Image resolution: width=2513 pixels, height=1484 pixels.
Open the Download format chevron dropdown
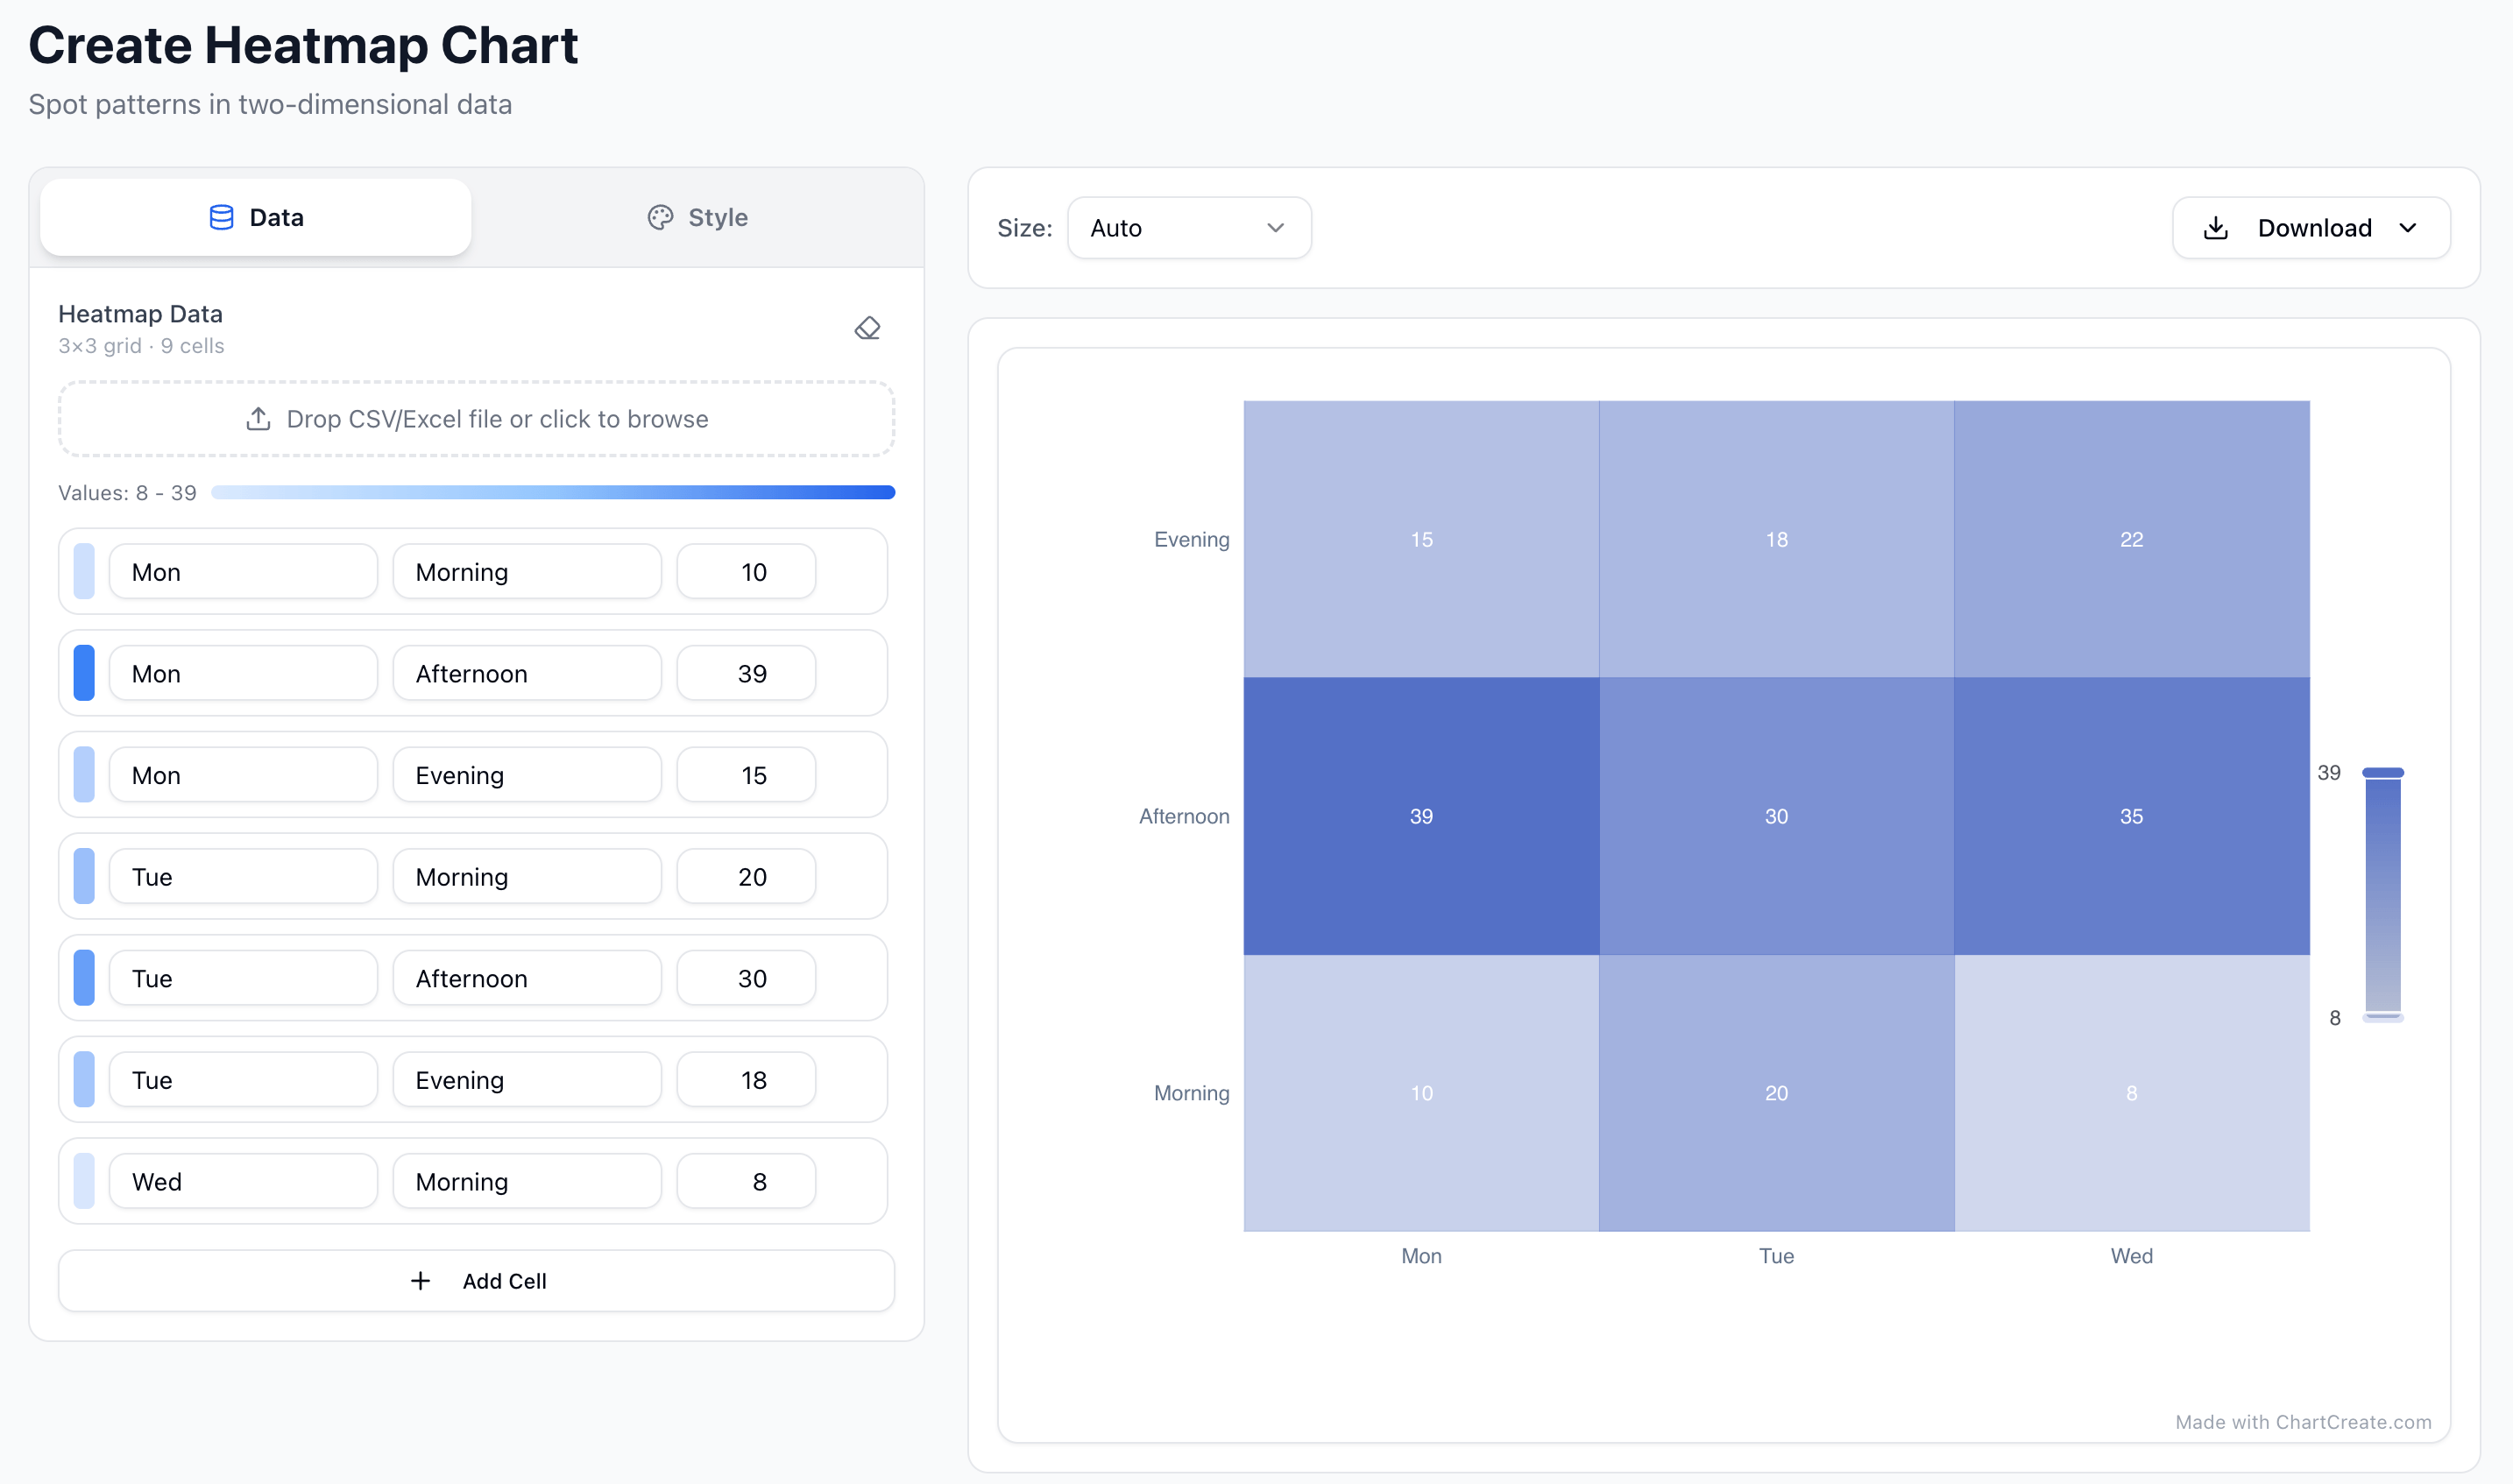click(2408, 227)
